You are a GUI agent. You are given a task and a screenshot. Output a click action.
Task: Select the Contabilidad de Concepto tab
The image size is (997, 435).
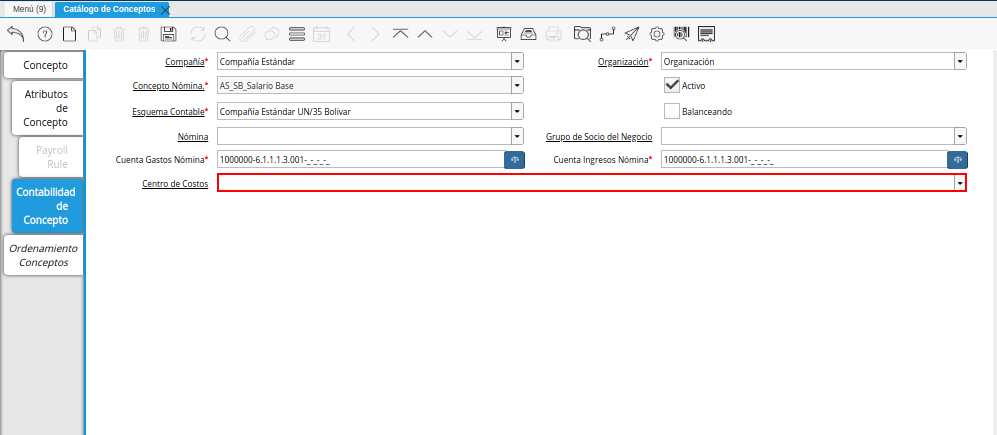pyautogui.click(x=47, y=206)
